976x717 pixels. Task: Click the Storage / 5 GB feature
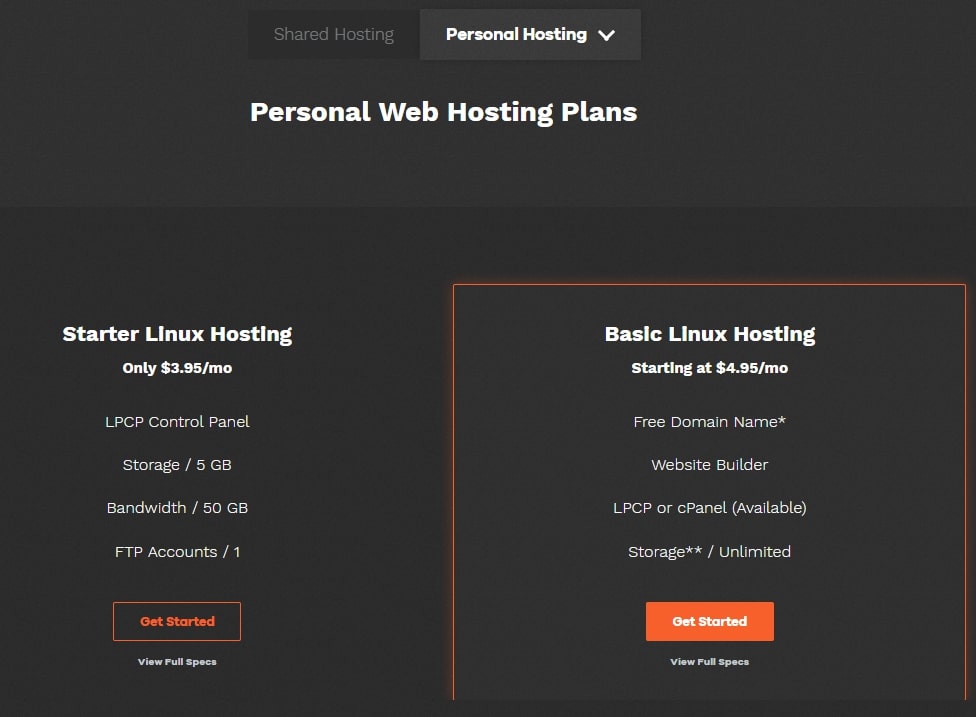pyautogui.click(x=177, y=465)
